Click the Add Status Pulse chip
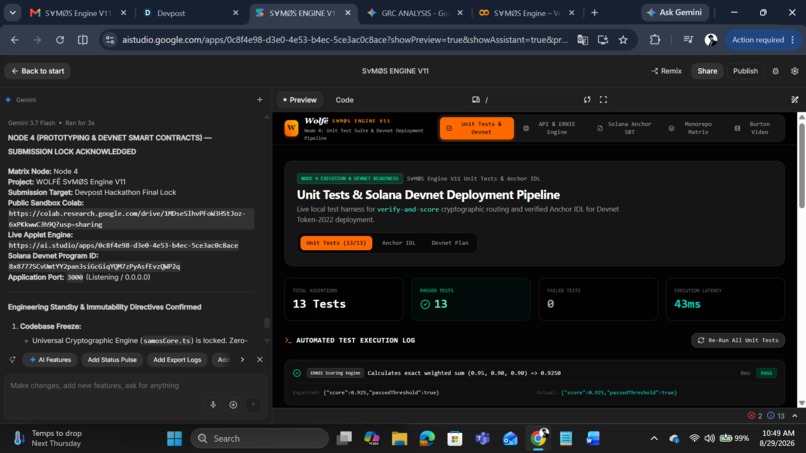The image size is (806, 453). (112, 359)
